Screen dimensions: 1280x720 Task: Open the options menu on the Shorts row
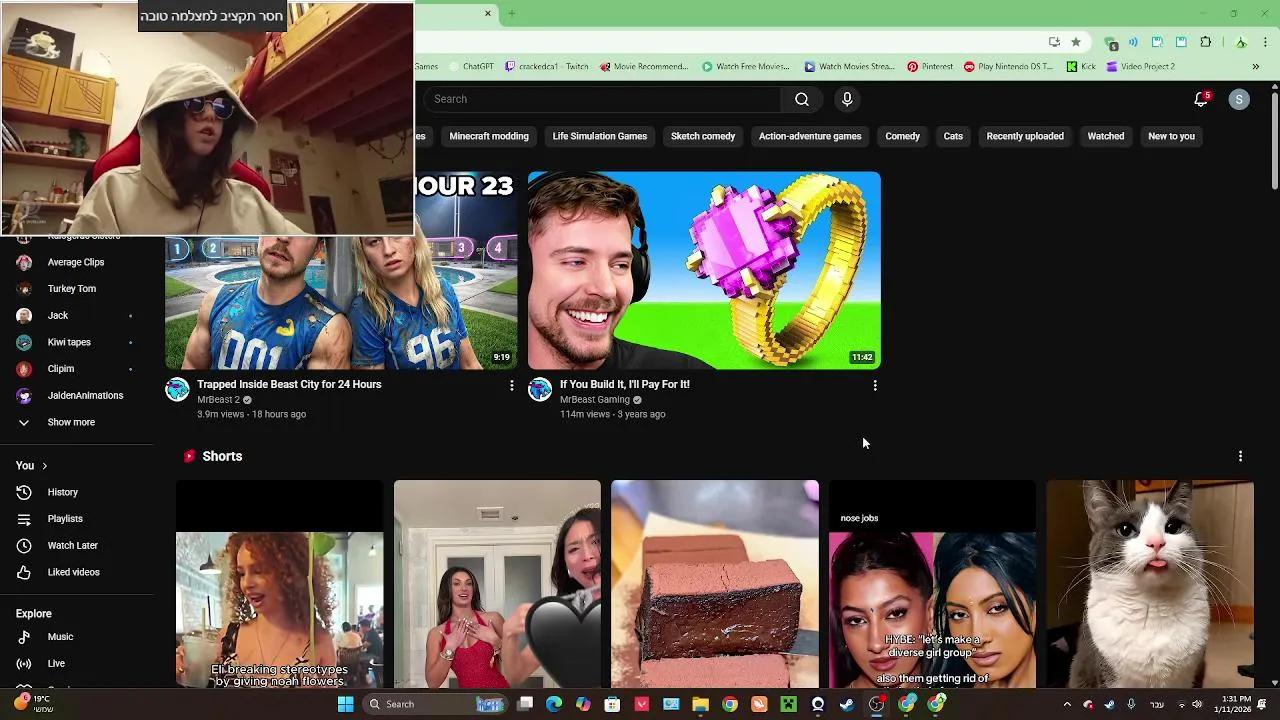1240,455
